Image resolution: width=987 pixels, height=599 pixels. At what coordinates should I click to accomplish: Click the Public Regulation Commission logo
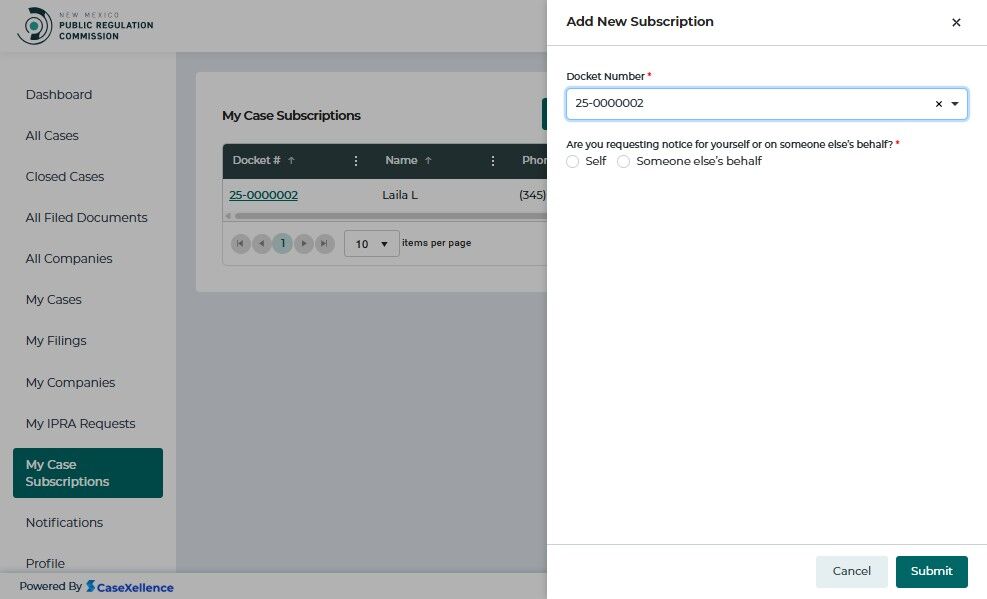point(85,26)
